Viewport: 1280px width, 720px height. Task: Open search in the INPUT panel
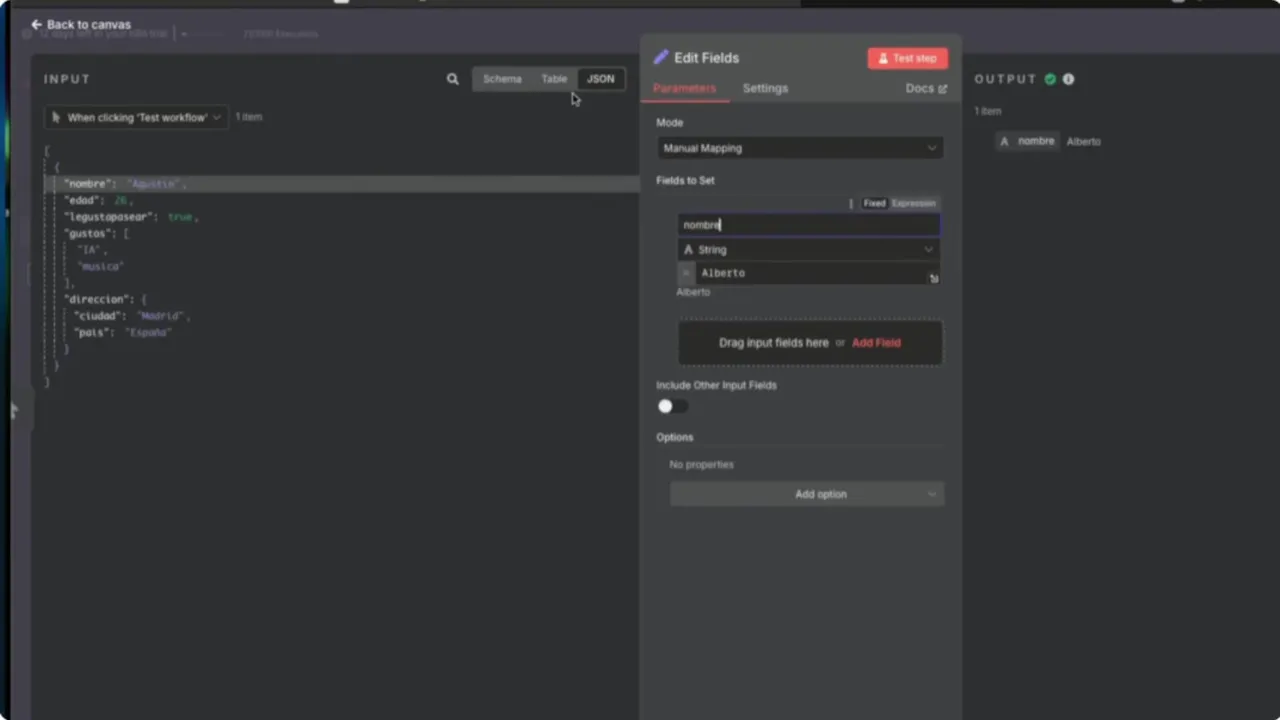(x=453, y=79)
